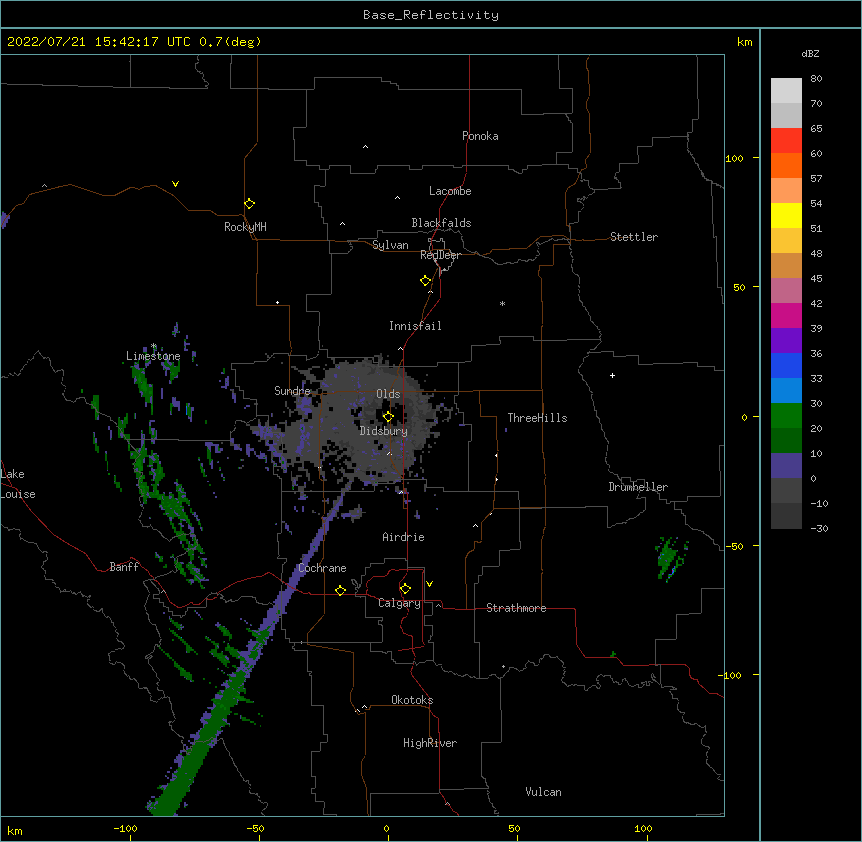Click the Olds town label

(x=388, y=394)
